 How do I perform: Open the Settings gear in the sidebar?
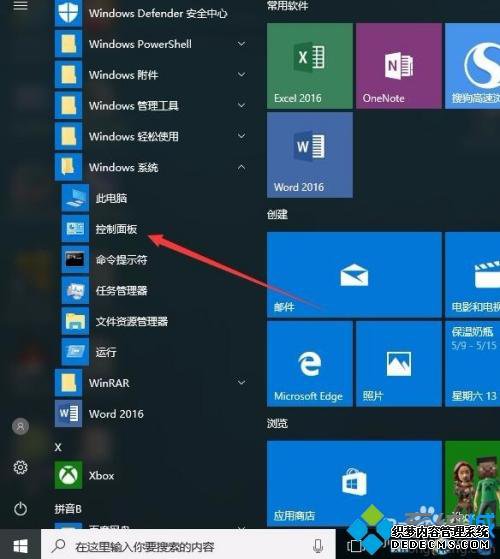(20, 467)
